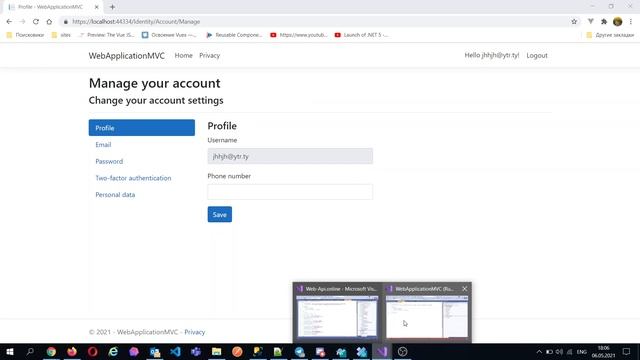Open the https://www.youtub... bookmark
Image resolution: width=640 pixels, height=360 pixels.
[x=299, y=35]
